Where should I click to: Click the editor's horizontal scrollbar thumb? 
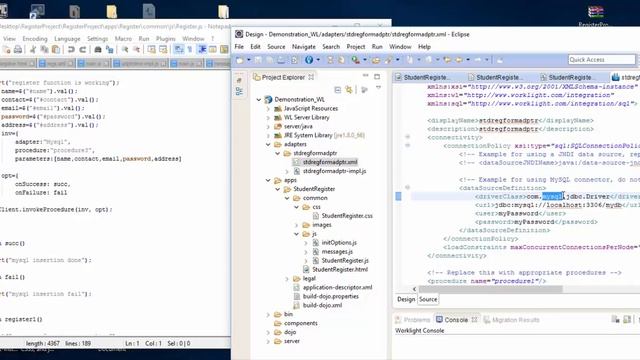pyautogui.click(x=490, y=289)
